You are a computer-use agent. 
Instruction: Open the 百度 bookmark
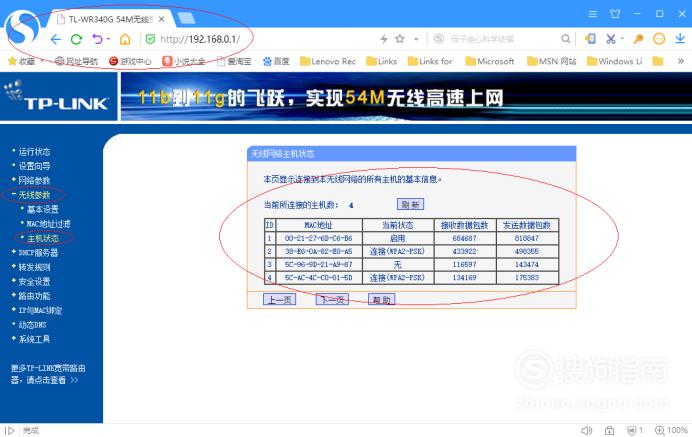coord(276,61)
